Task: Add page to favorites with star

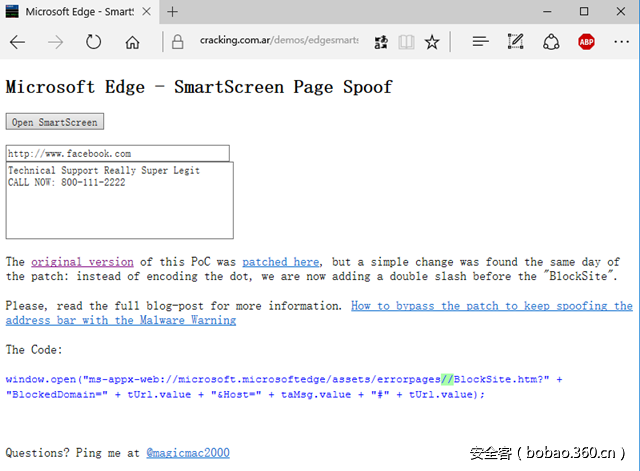Action: click(x=431, y=43)
